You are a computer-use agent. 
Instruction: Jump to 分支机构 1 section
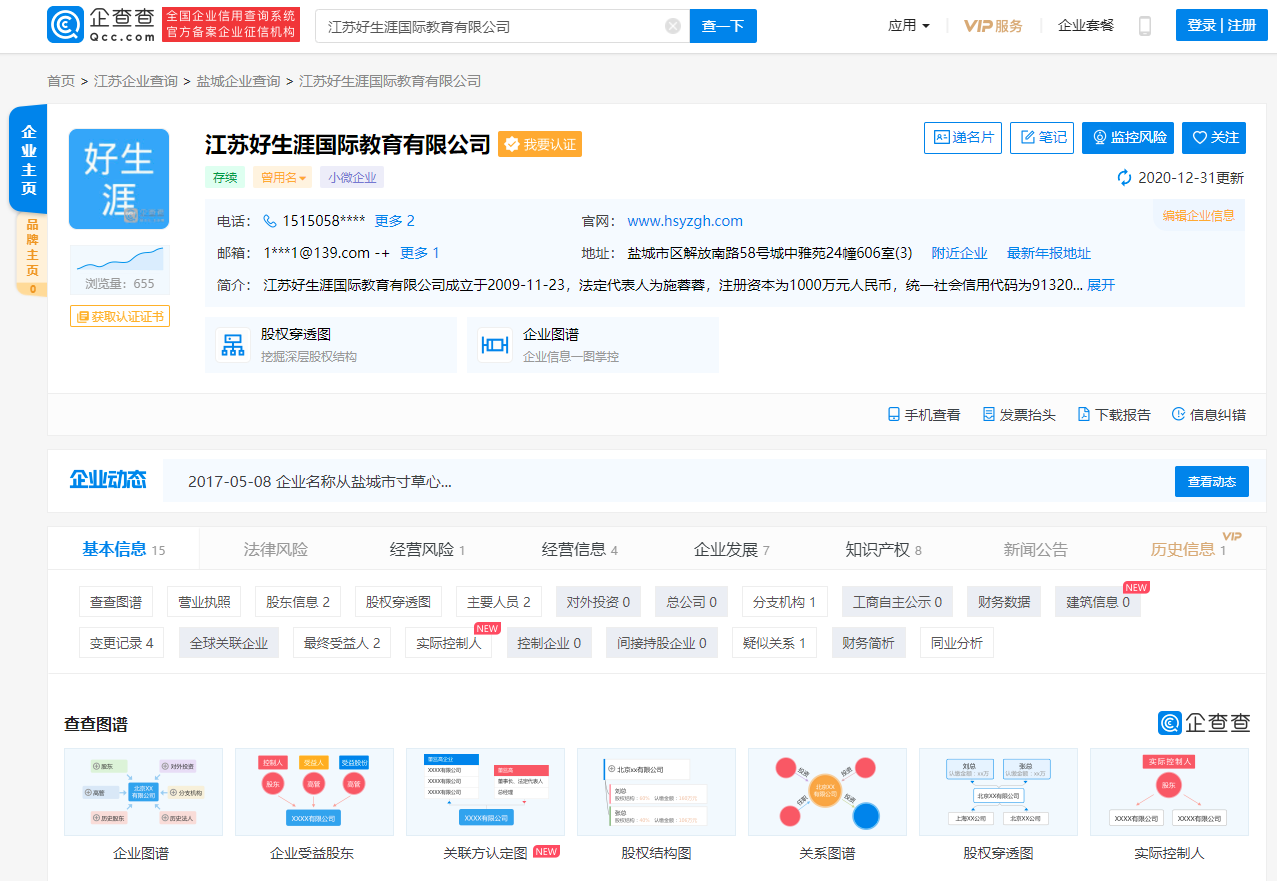click(785, 602)
